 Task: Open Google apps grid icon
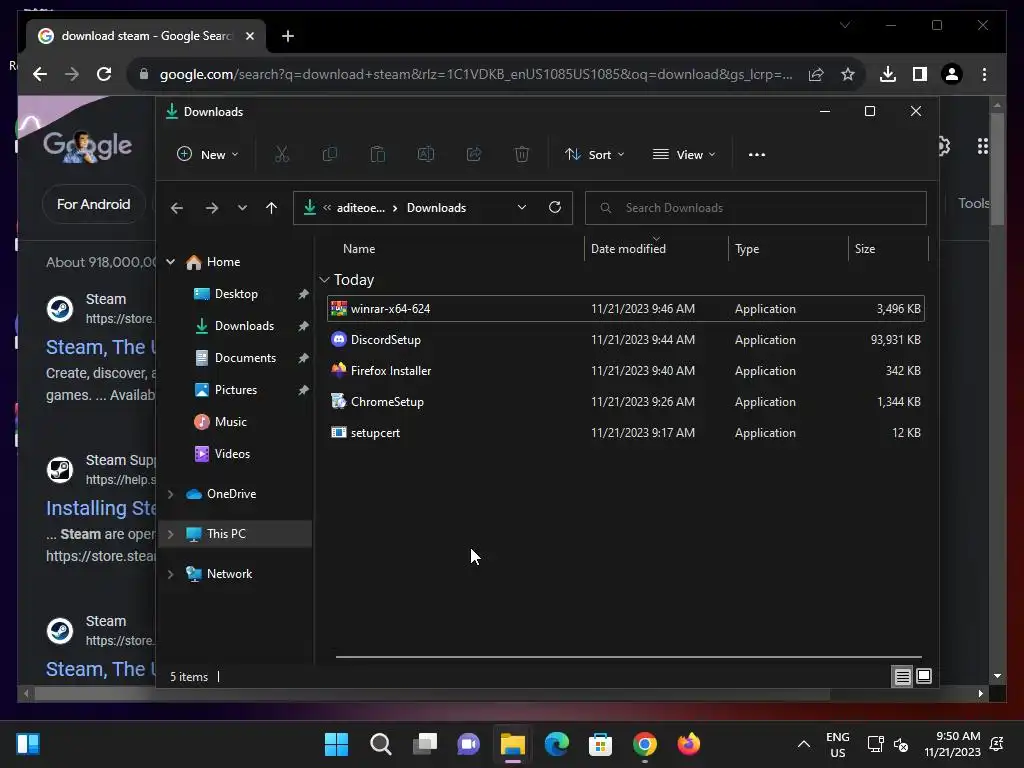click(982, 146)
